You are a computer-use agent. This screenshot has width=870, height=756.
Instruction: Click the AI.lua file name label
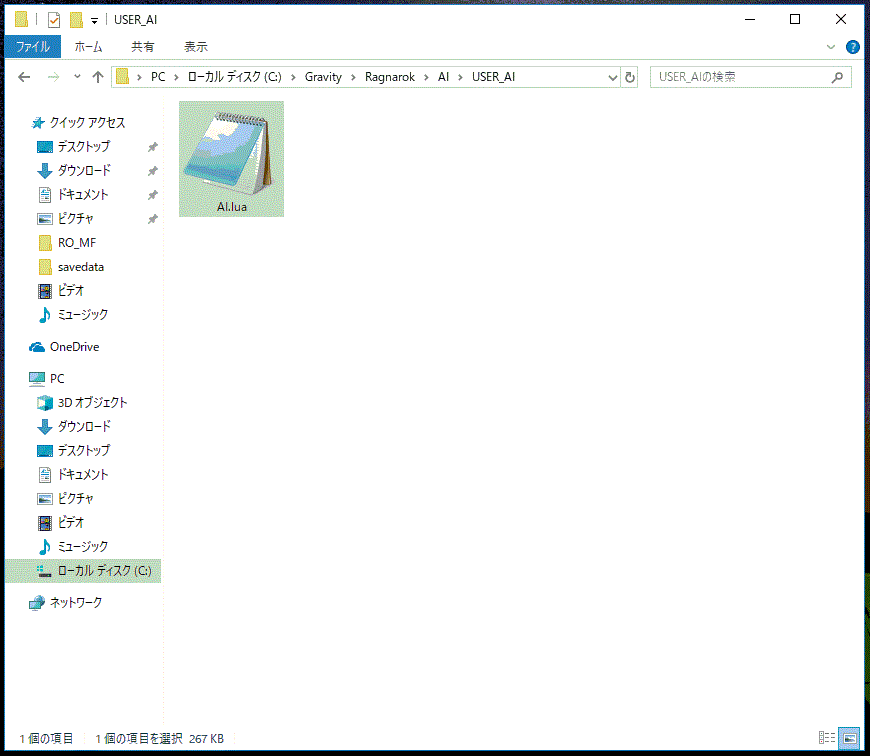[x=232, y=207]
